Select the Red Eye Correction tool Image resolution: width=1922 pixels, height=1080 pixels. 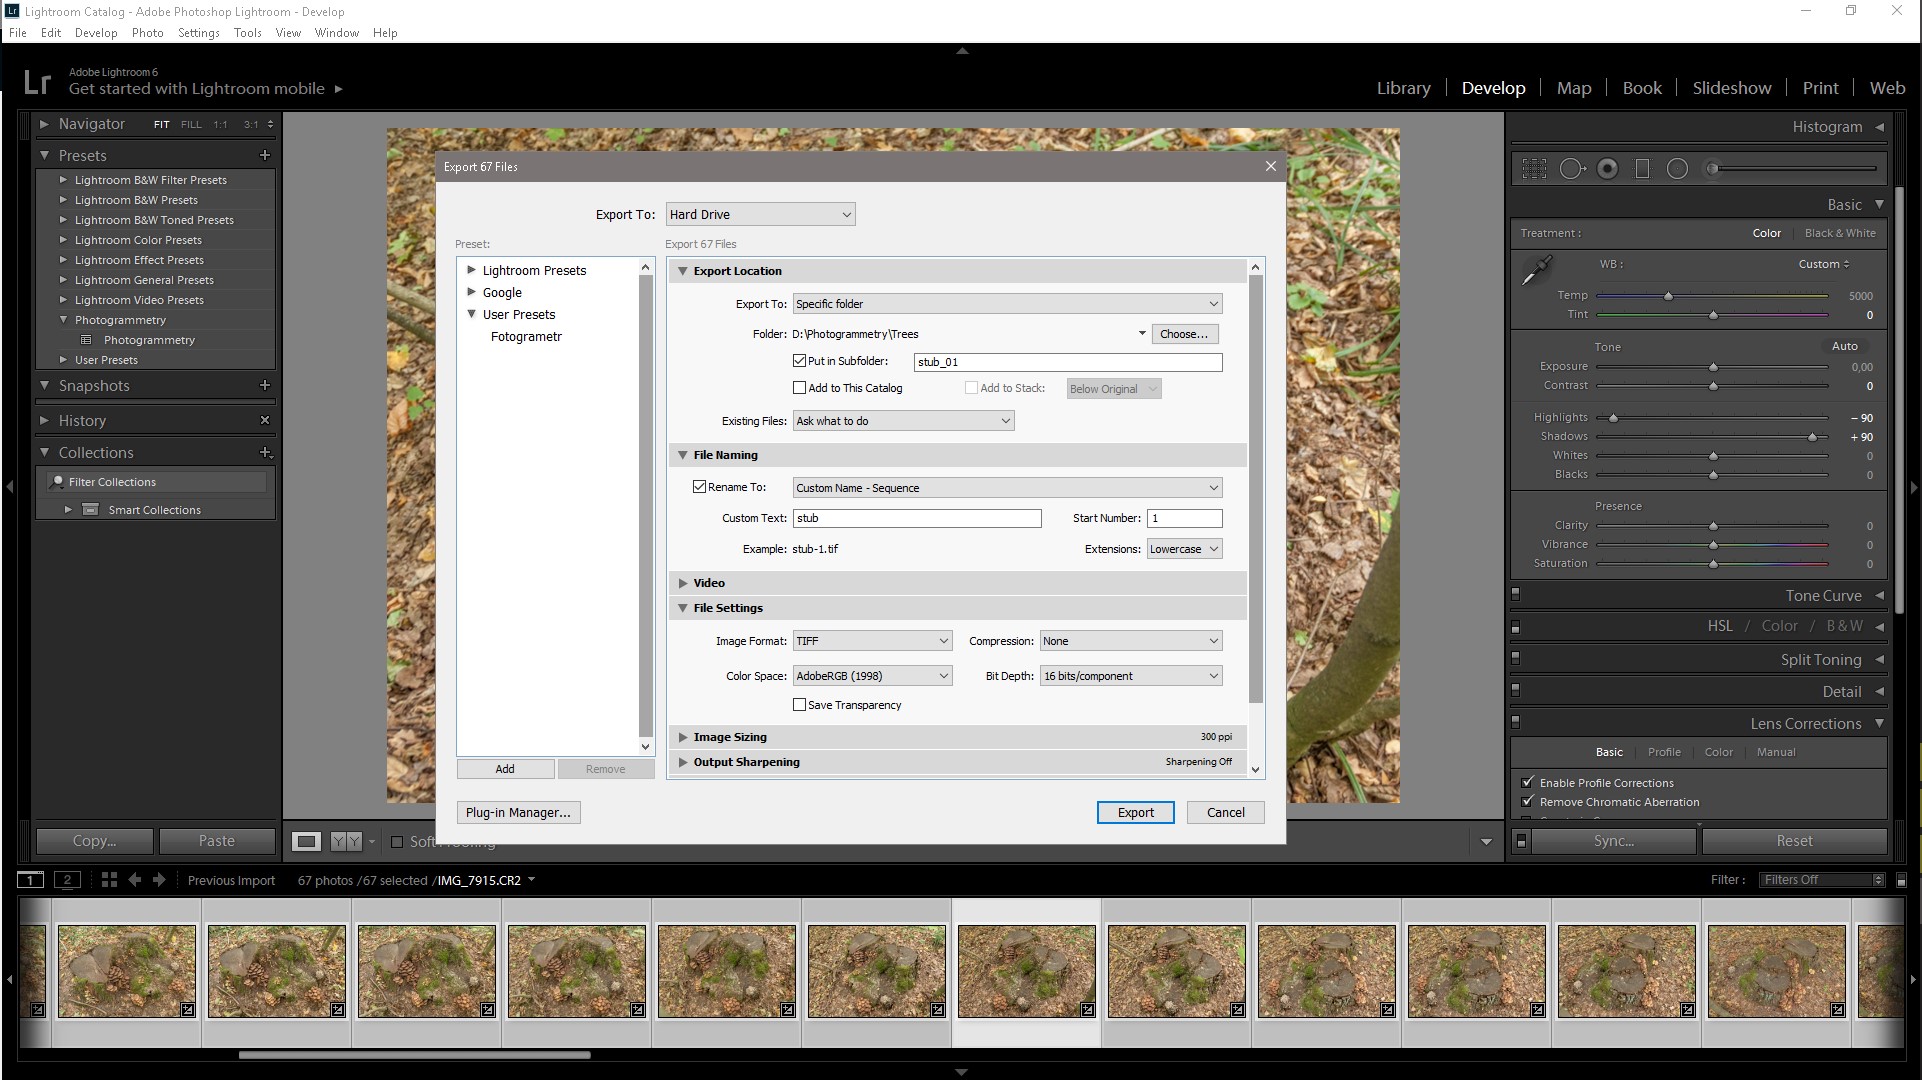click(x=1607, y=169)
